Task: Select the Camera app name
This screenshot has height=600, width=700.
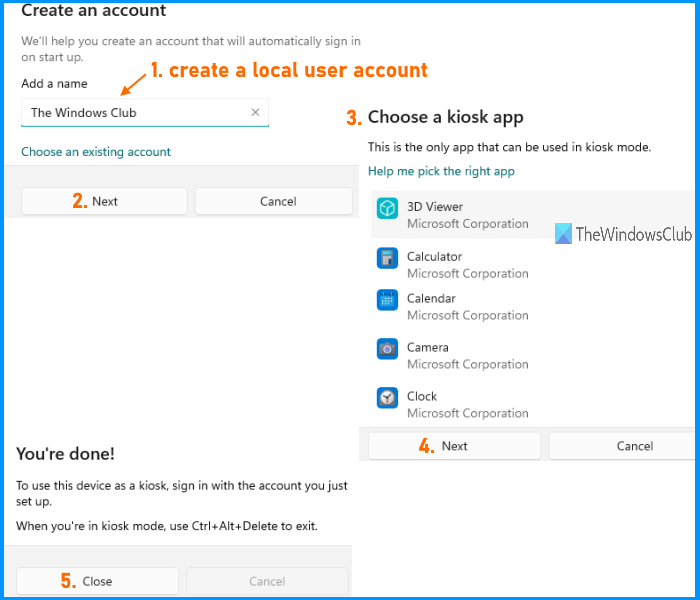Action: pyautogui.click(x=428, y=347)
